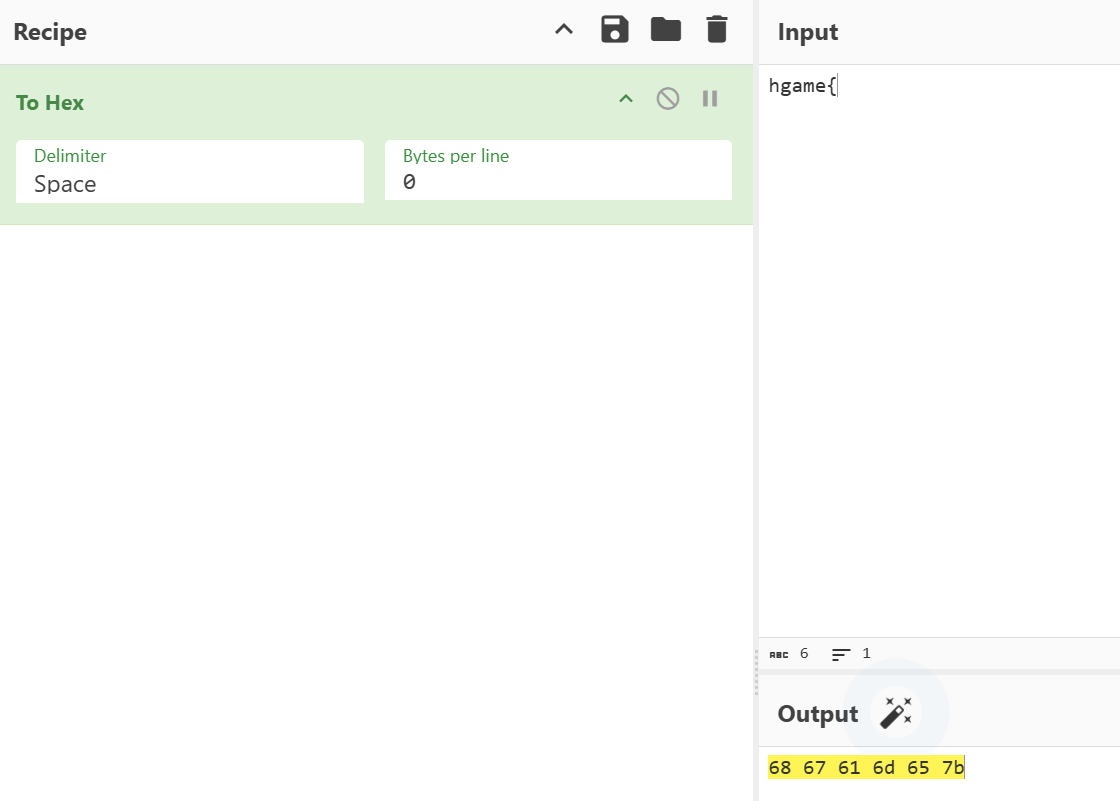Viewport: 1120px width, 801px height.
Task: Click the input character count indicator
Action: 789,654
